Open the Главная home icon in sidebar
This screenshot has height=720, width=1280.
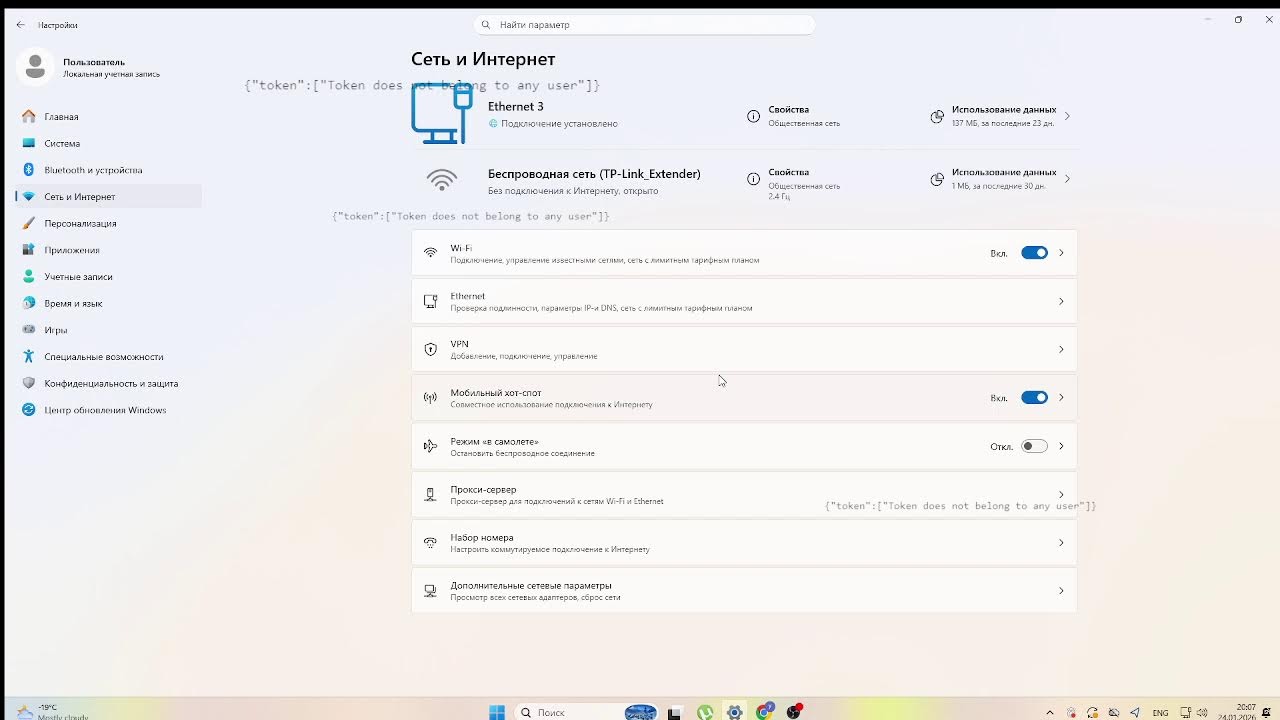[29, 117]
